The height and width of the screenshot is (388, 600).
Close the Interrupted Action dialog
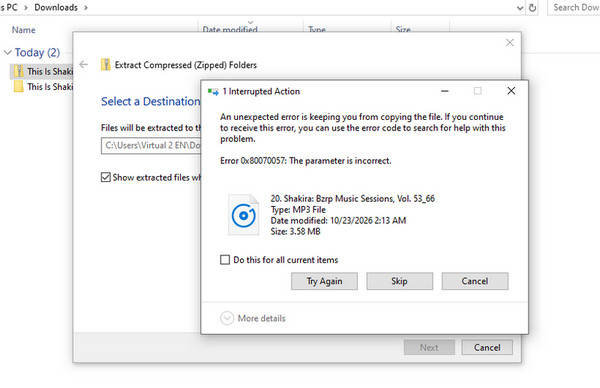click(x=511, y=91)
